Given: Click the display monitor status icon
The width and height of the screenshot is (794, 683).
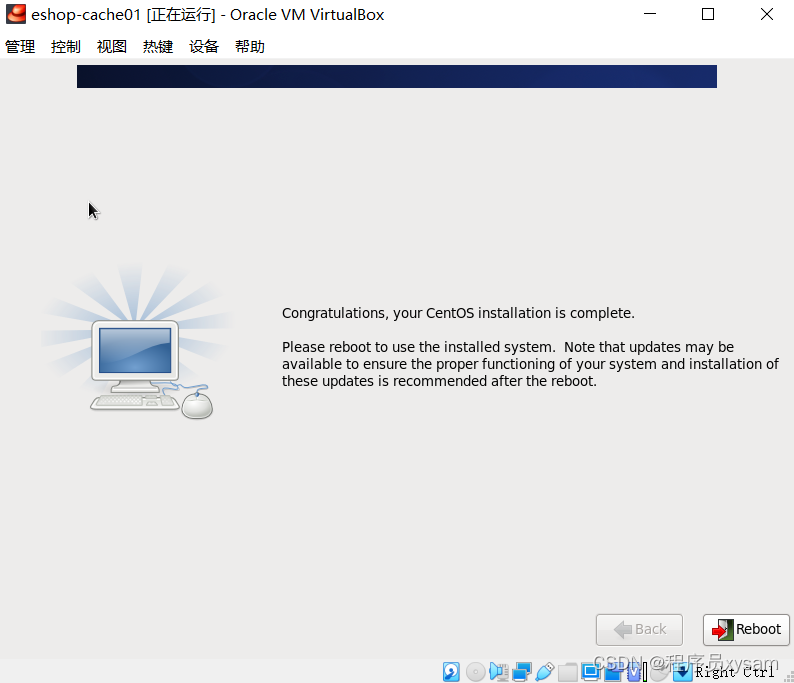Looking at the screenshot, I should (590, 671).
